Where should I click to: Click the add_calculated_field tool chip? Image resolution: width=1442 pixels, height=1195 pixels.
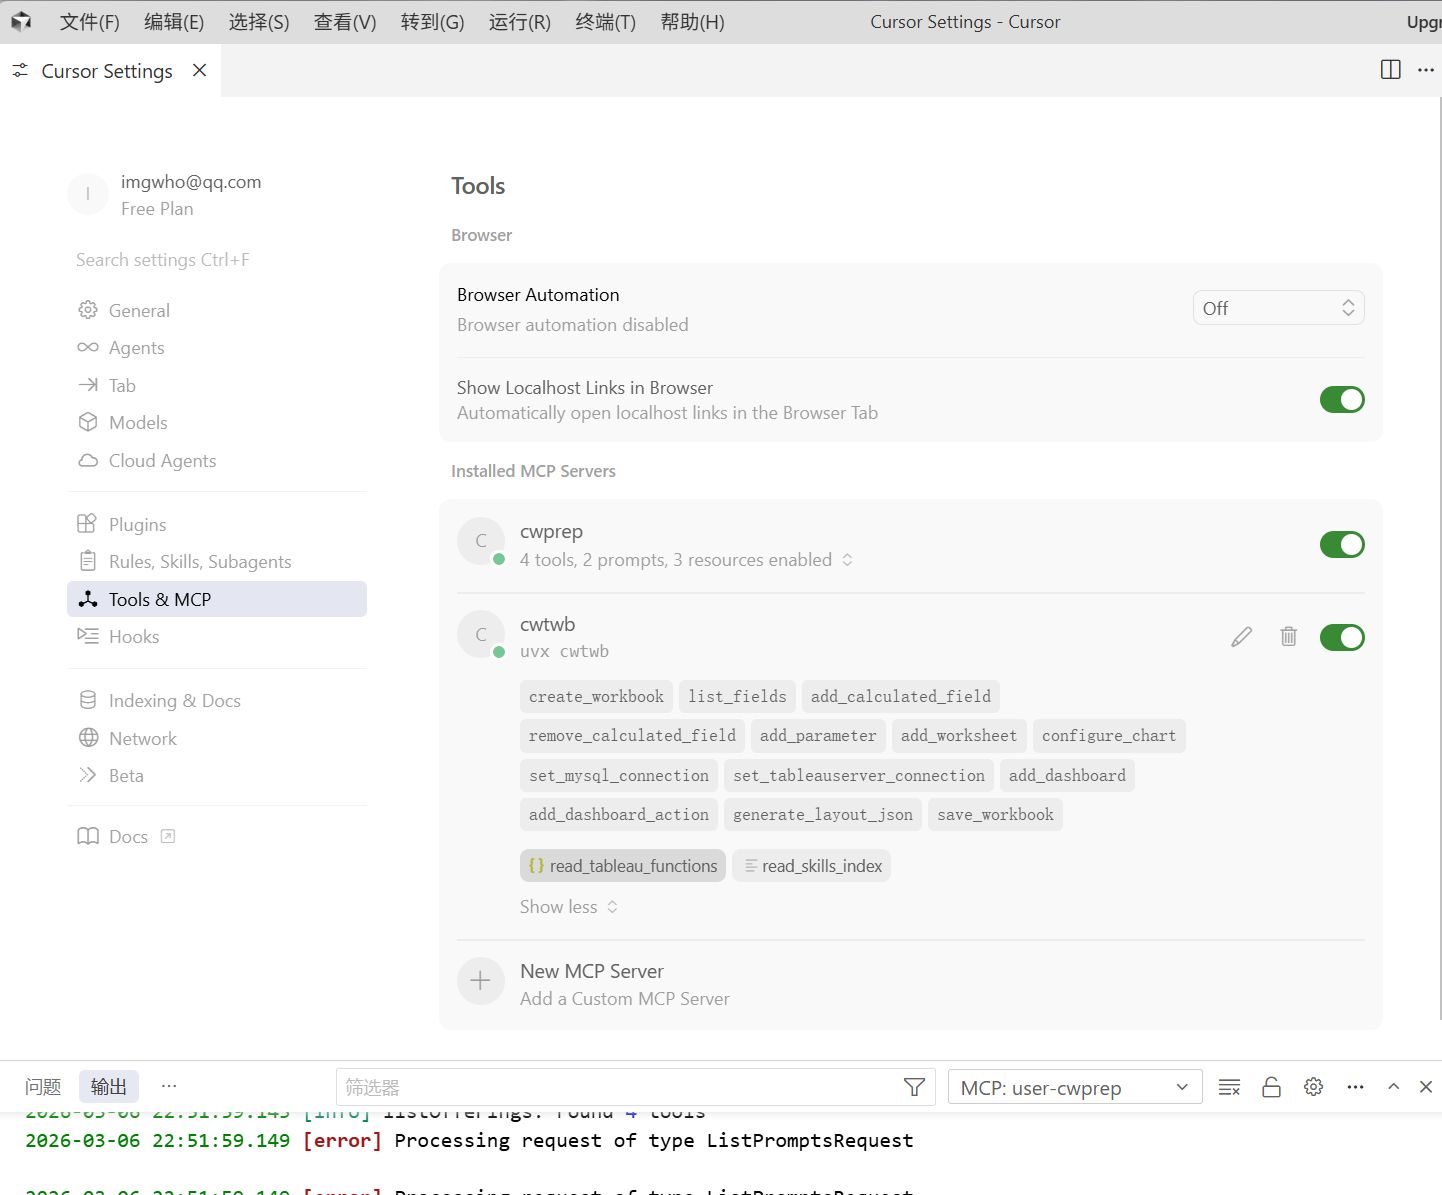pyautogui.click(x=901, y=696)
